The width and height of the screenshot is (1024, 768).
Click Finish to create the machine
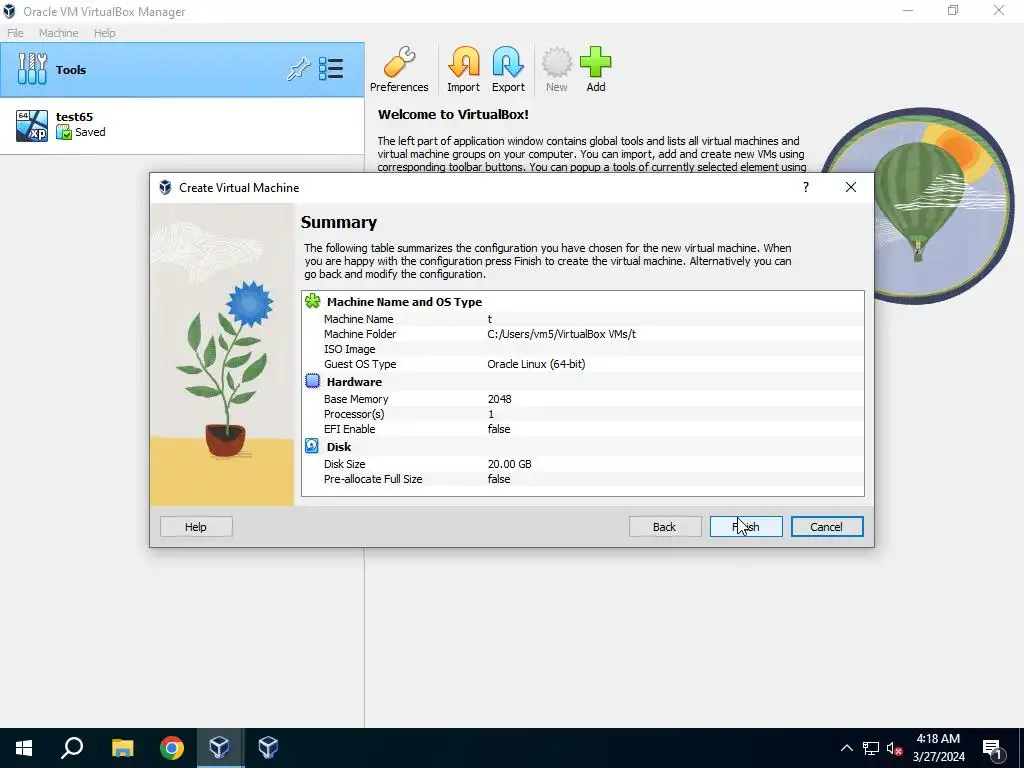746,526
